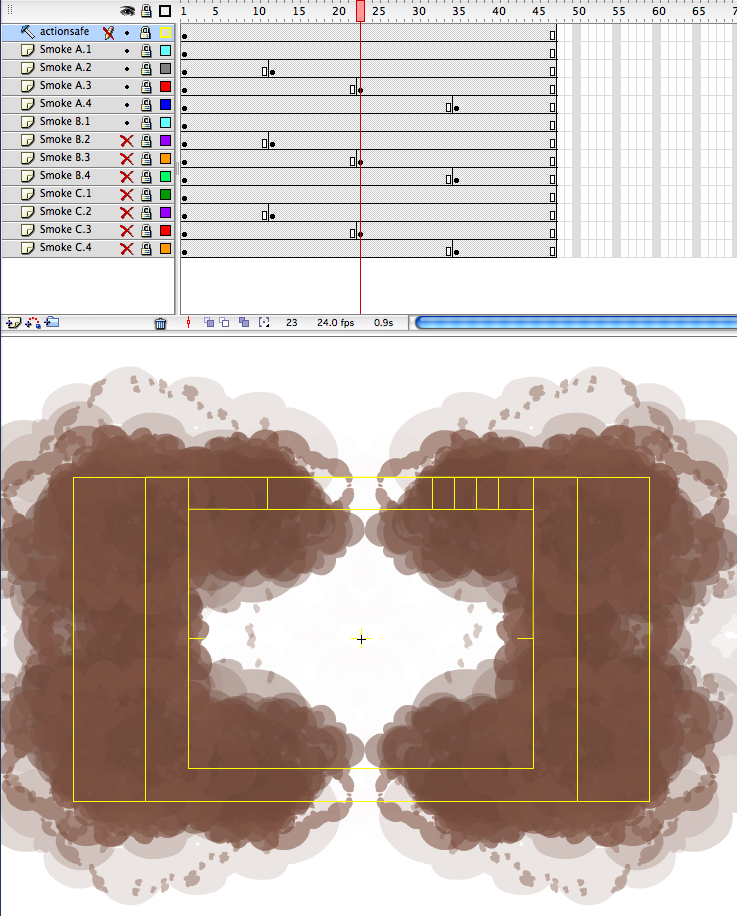This screenshot has width=737, height=916.
Task: Click the lock icon on Smoke C.4
Action: (146, 249)
